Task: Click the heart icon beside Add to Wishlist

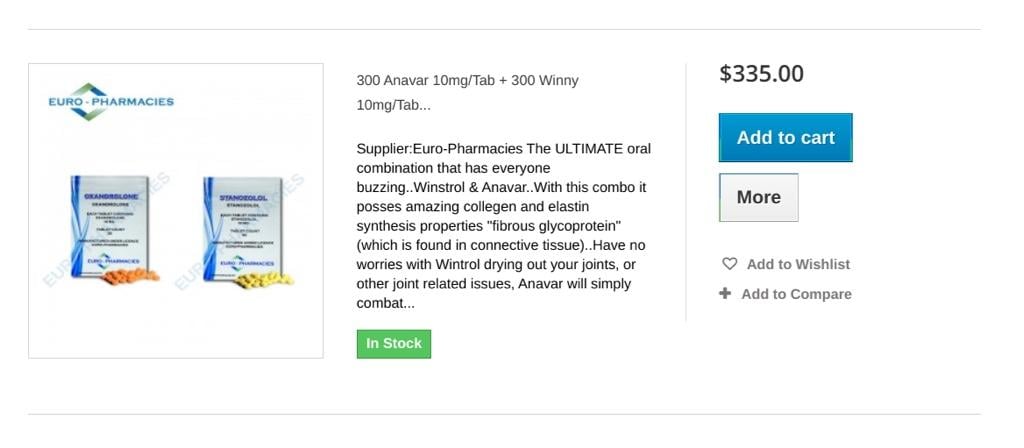Action: pos(729,264)
